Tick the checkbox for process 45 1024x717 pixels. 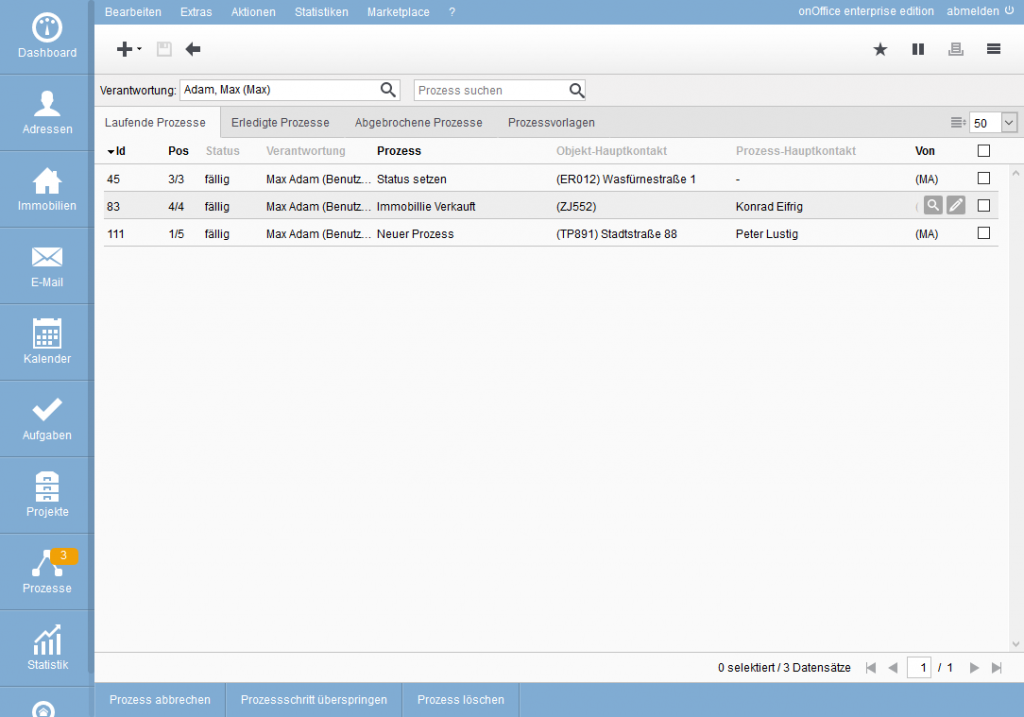pyautogui.click(x=984, y=178)
